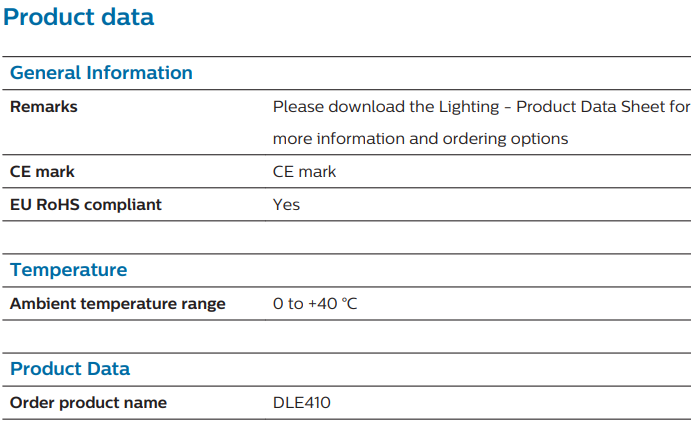Click the Order product name label
The height and width of the screenshot is (424, 698).
(88, 403)
